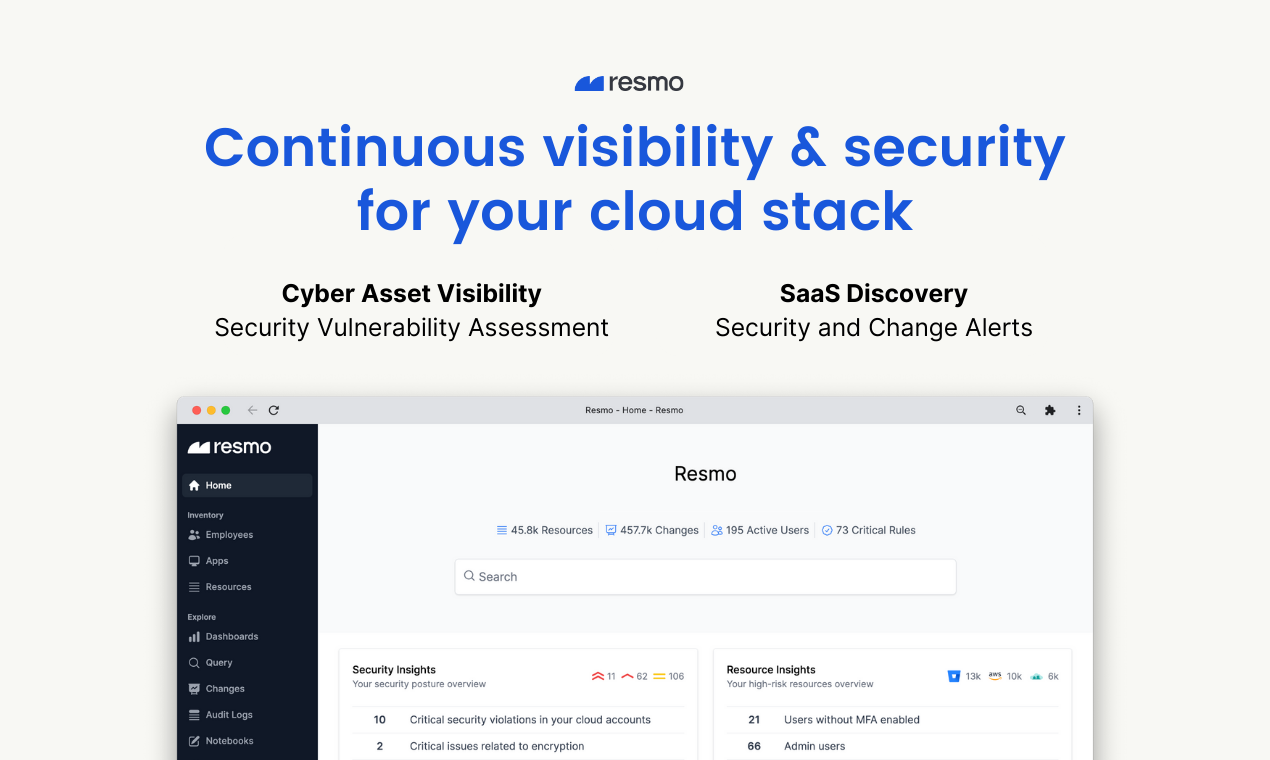Image resolution: width=1270 pixels, height=760 pixels.
Task: Click the Audit Logs icon
Action: point(194,715)
